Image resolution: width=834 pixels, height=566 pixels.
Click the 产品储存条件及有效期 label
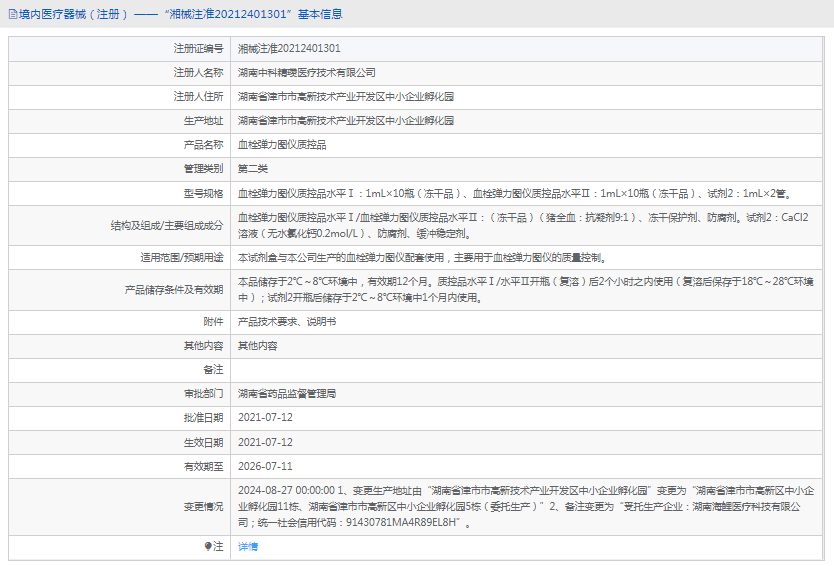click(x=174, y=290)
